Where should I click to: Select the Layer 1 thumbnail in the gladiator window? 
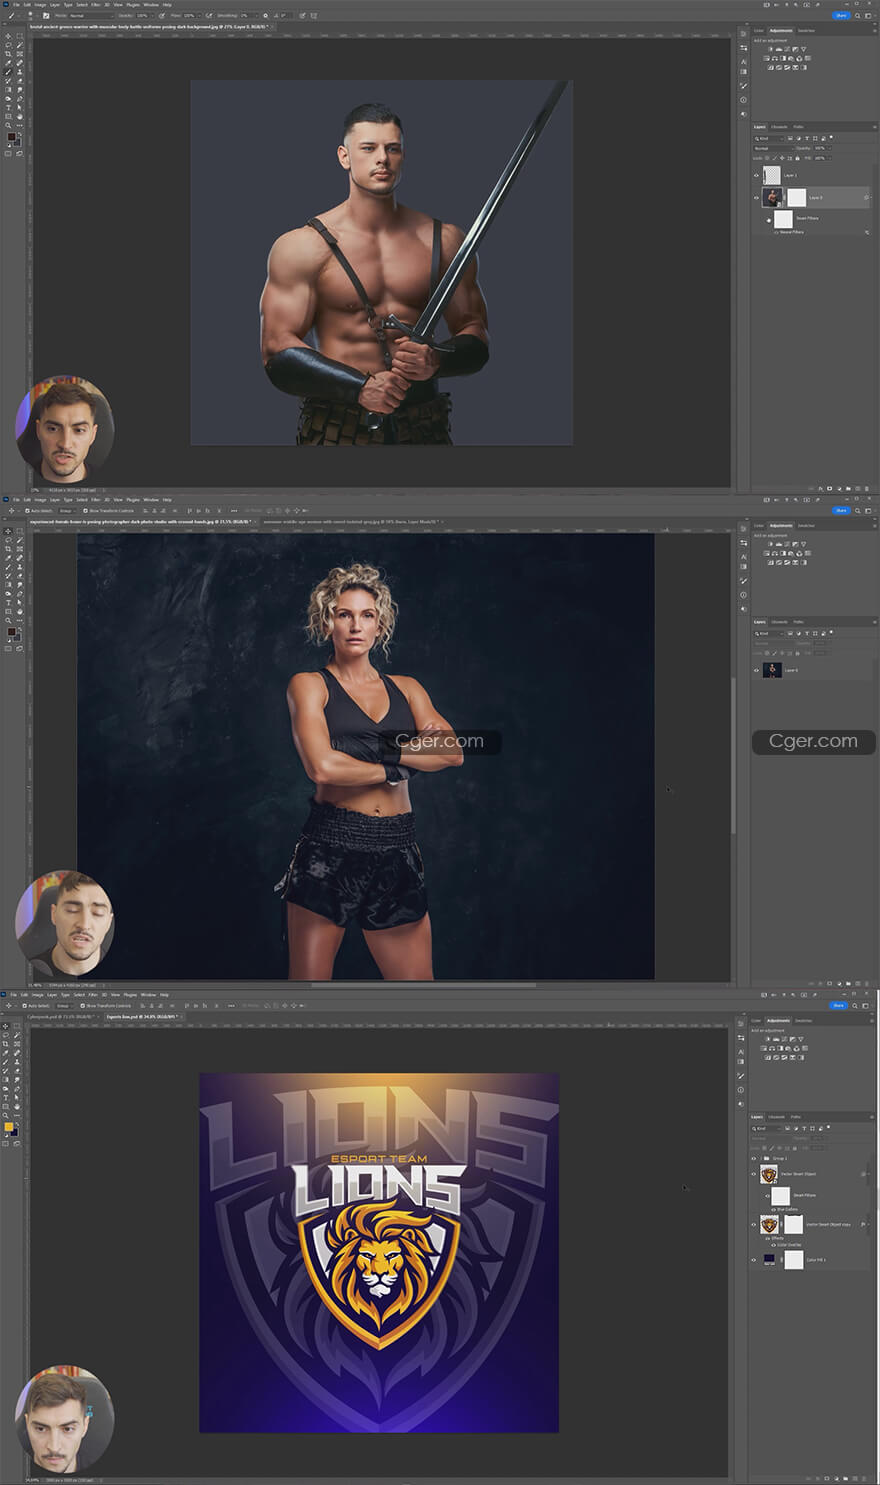(x=772, y=175)
